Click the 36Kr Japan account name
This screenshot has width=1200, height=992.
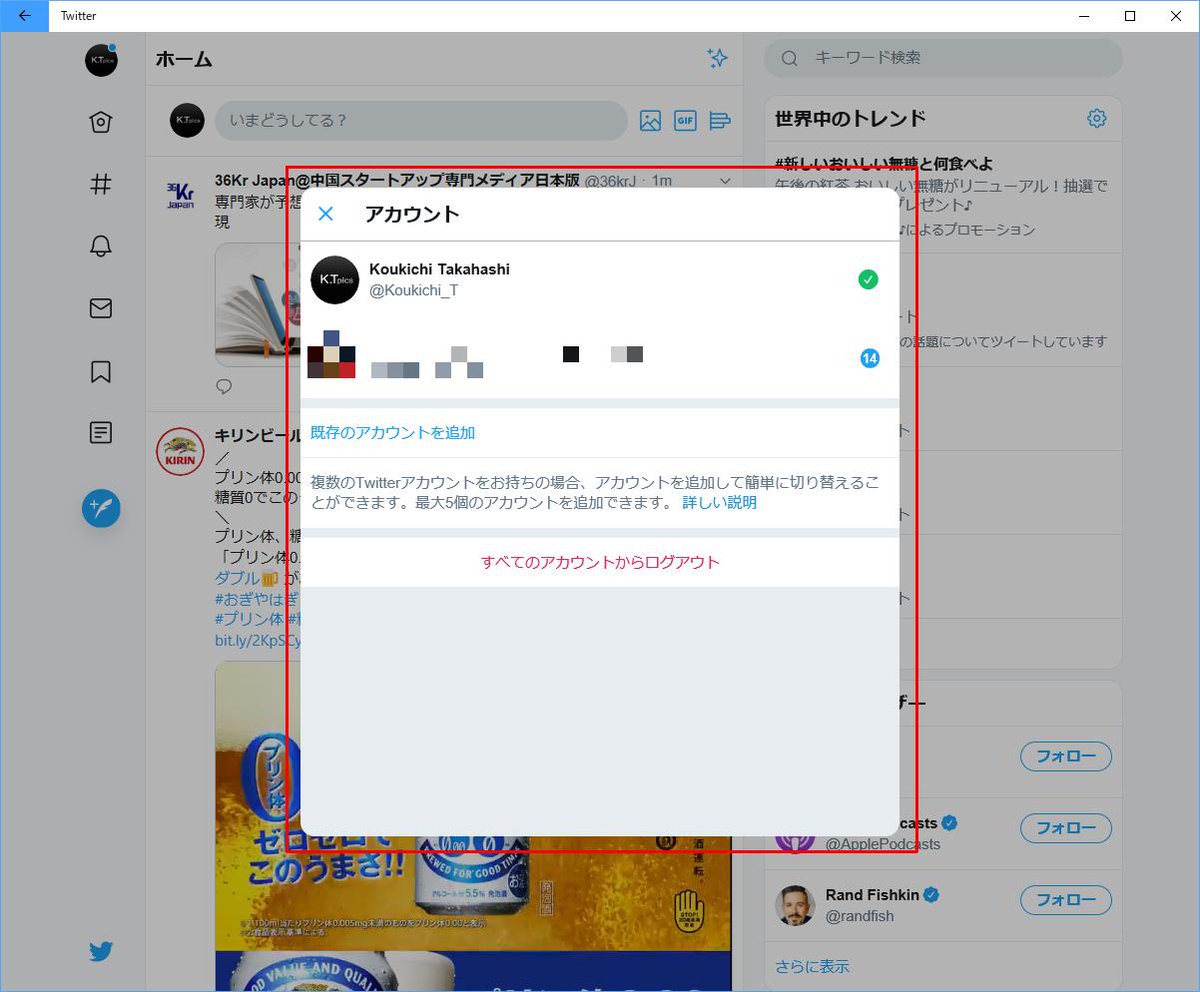point(397,181)
